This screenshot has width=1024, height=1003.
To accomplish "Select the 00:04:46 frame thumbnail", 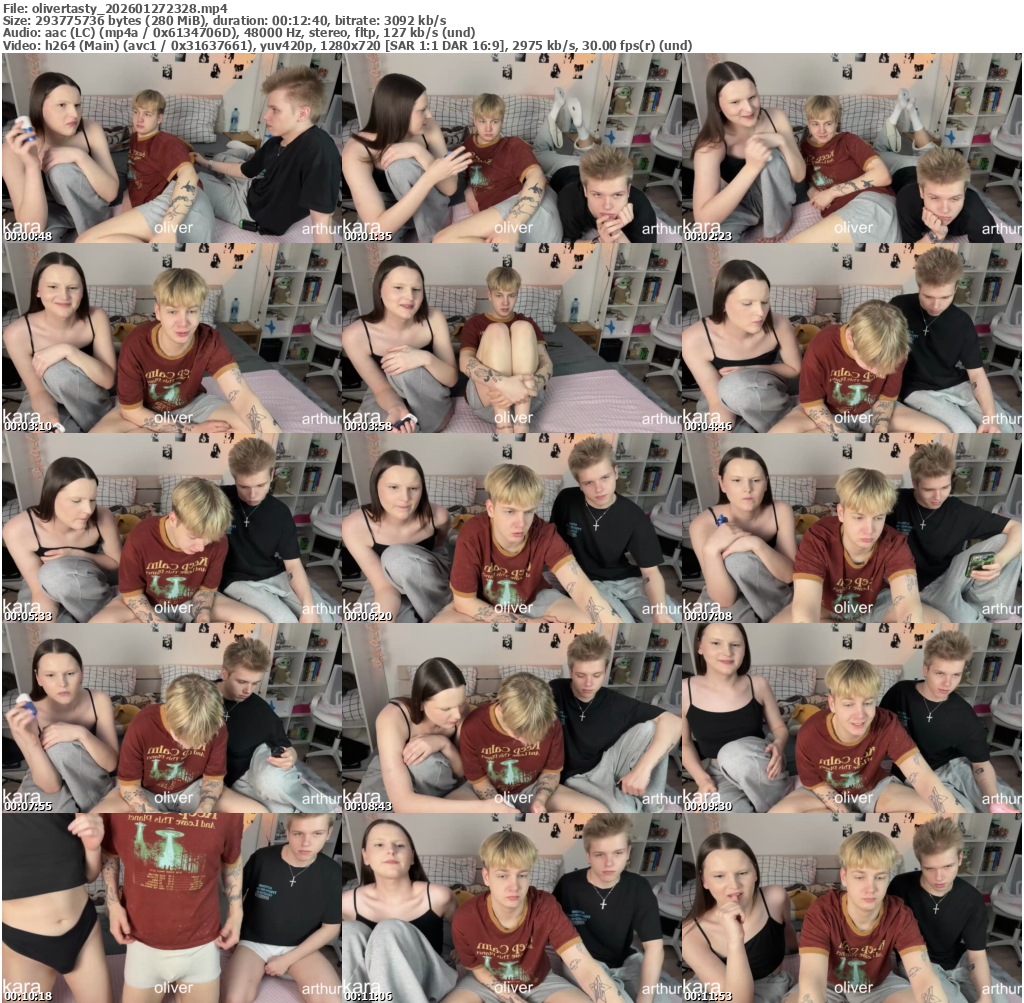I will click(852, 338).
